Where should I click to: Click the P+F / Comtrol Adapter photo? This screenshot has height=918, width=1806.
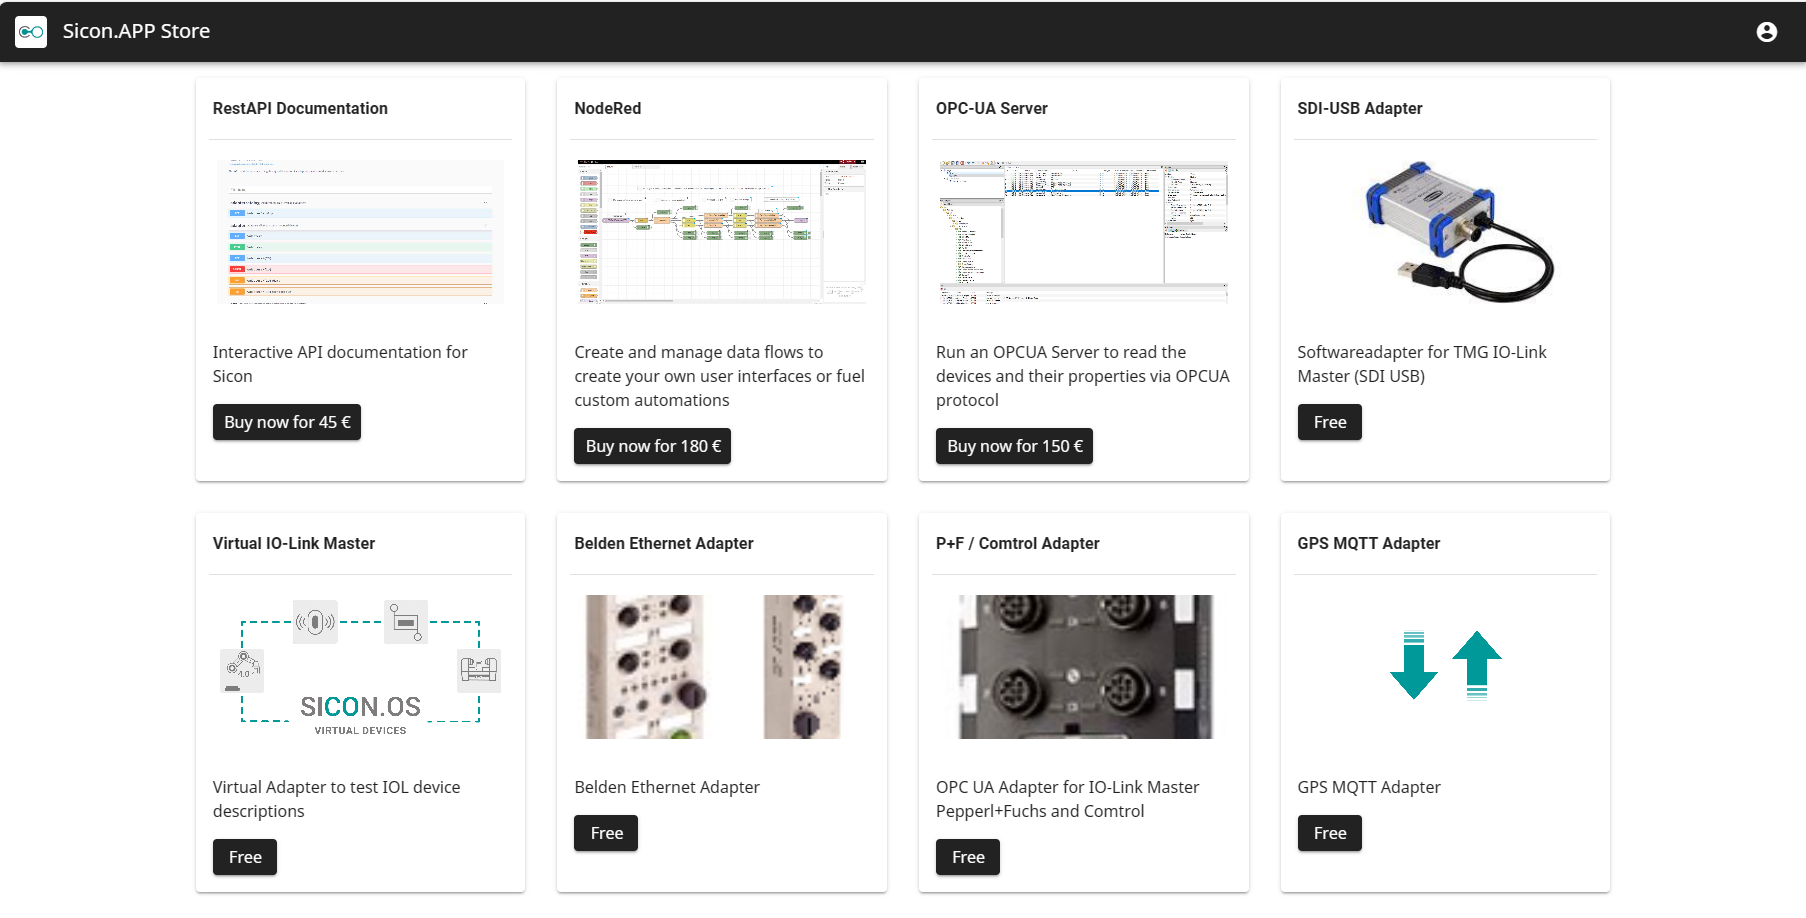click(1083, 667)
